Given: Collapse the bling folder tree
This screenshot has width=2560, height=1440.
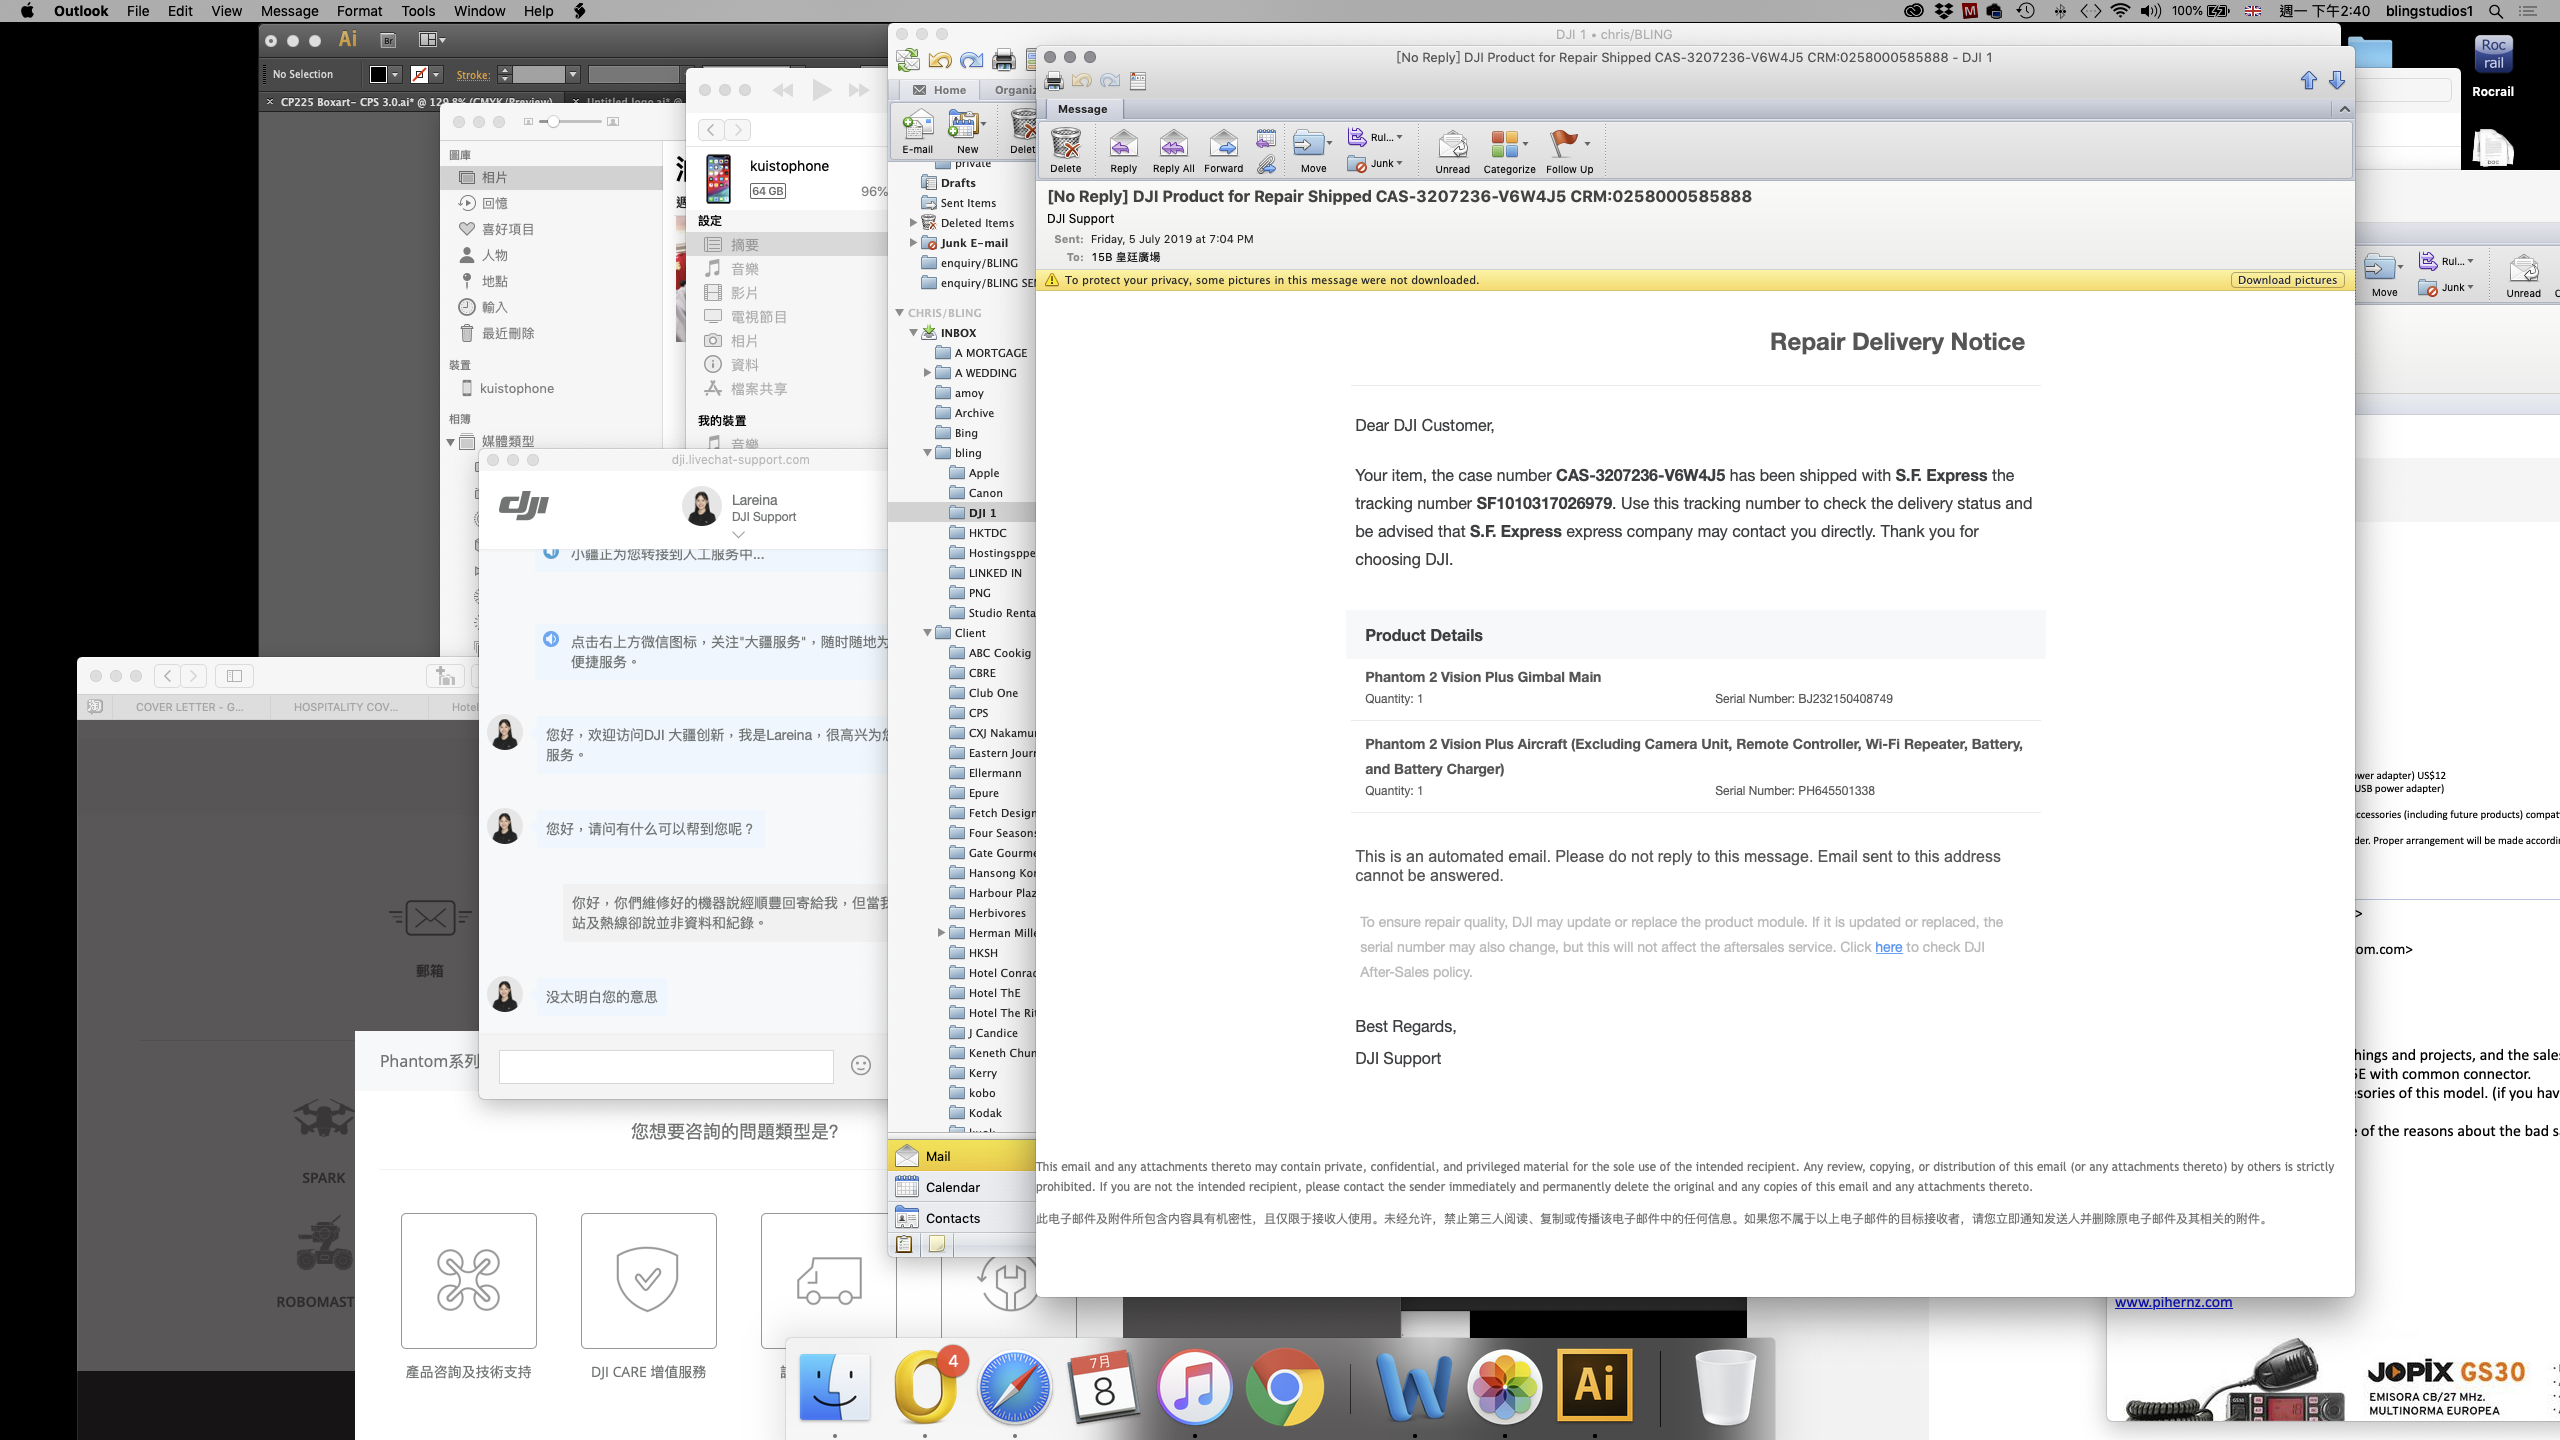Looking at the screenshot, I should pyautogui.click(x=927, y=453).
